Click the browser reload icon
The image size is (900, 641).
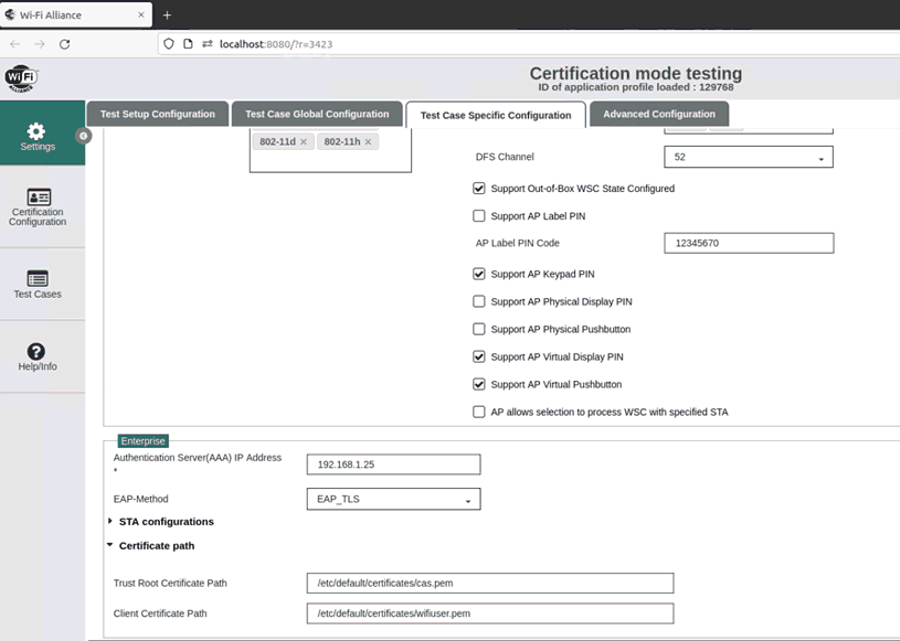[65, 44]
